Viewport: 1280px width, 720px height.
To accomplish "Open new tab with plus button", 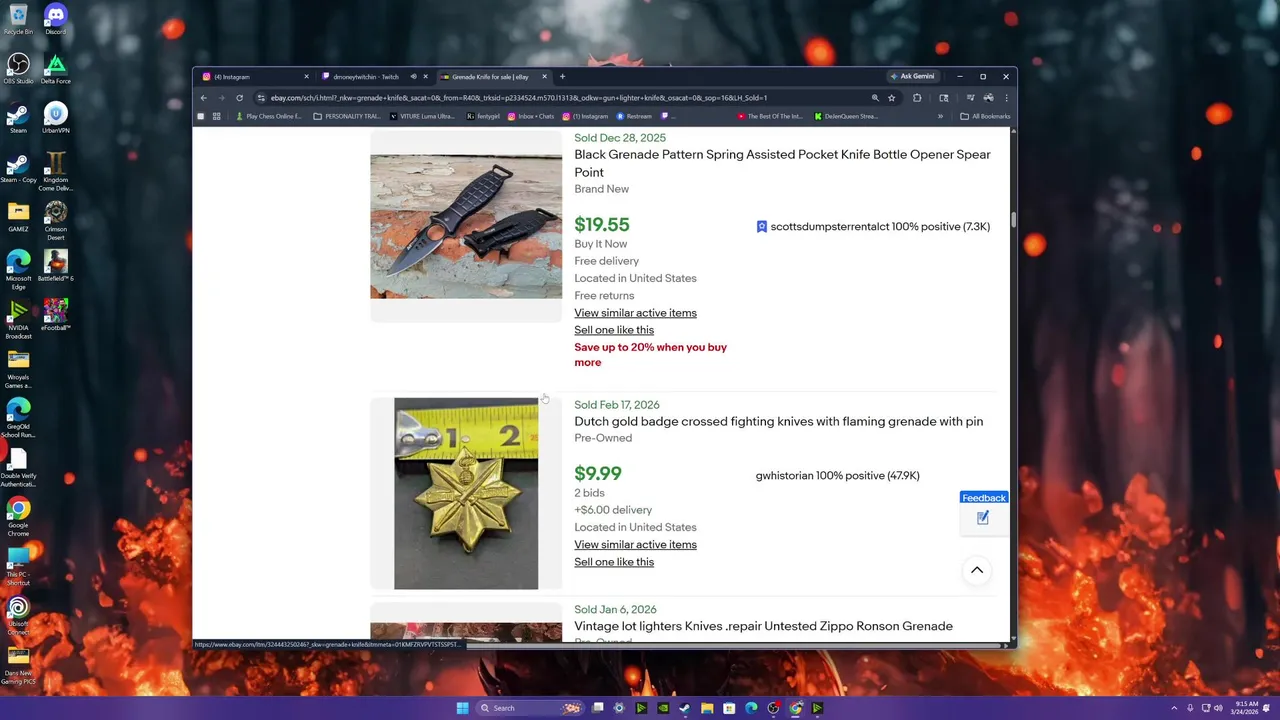I will [562, 77].
